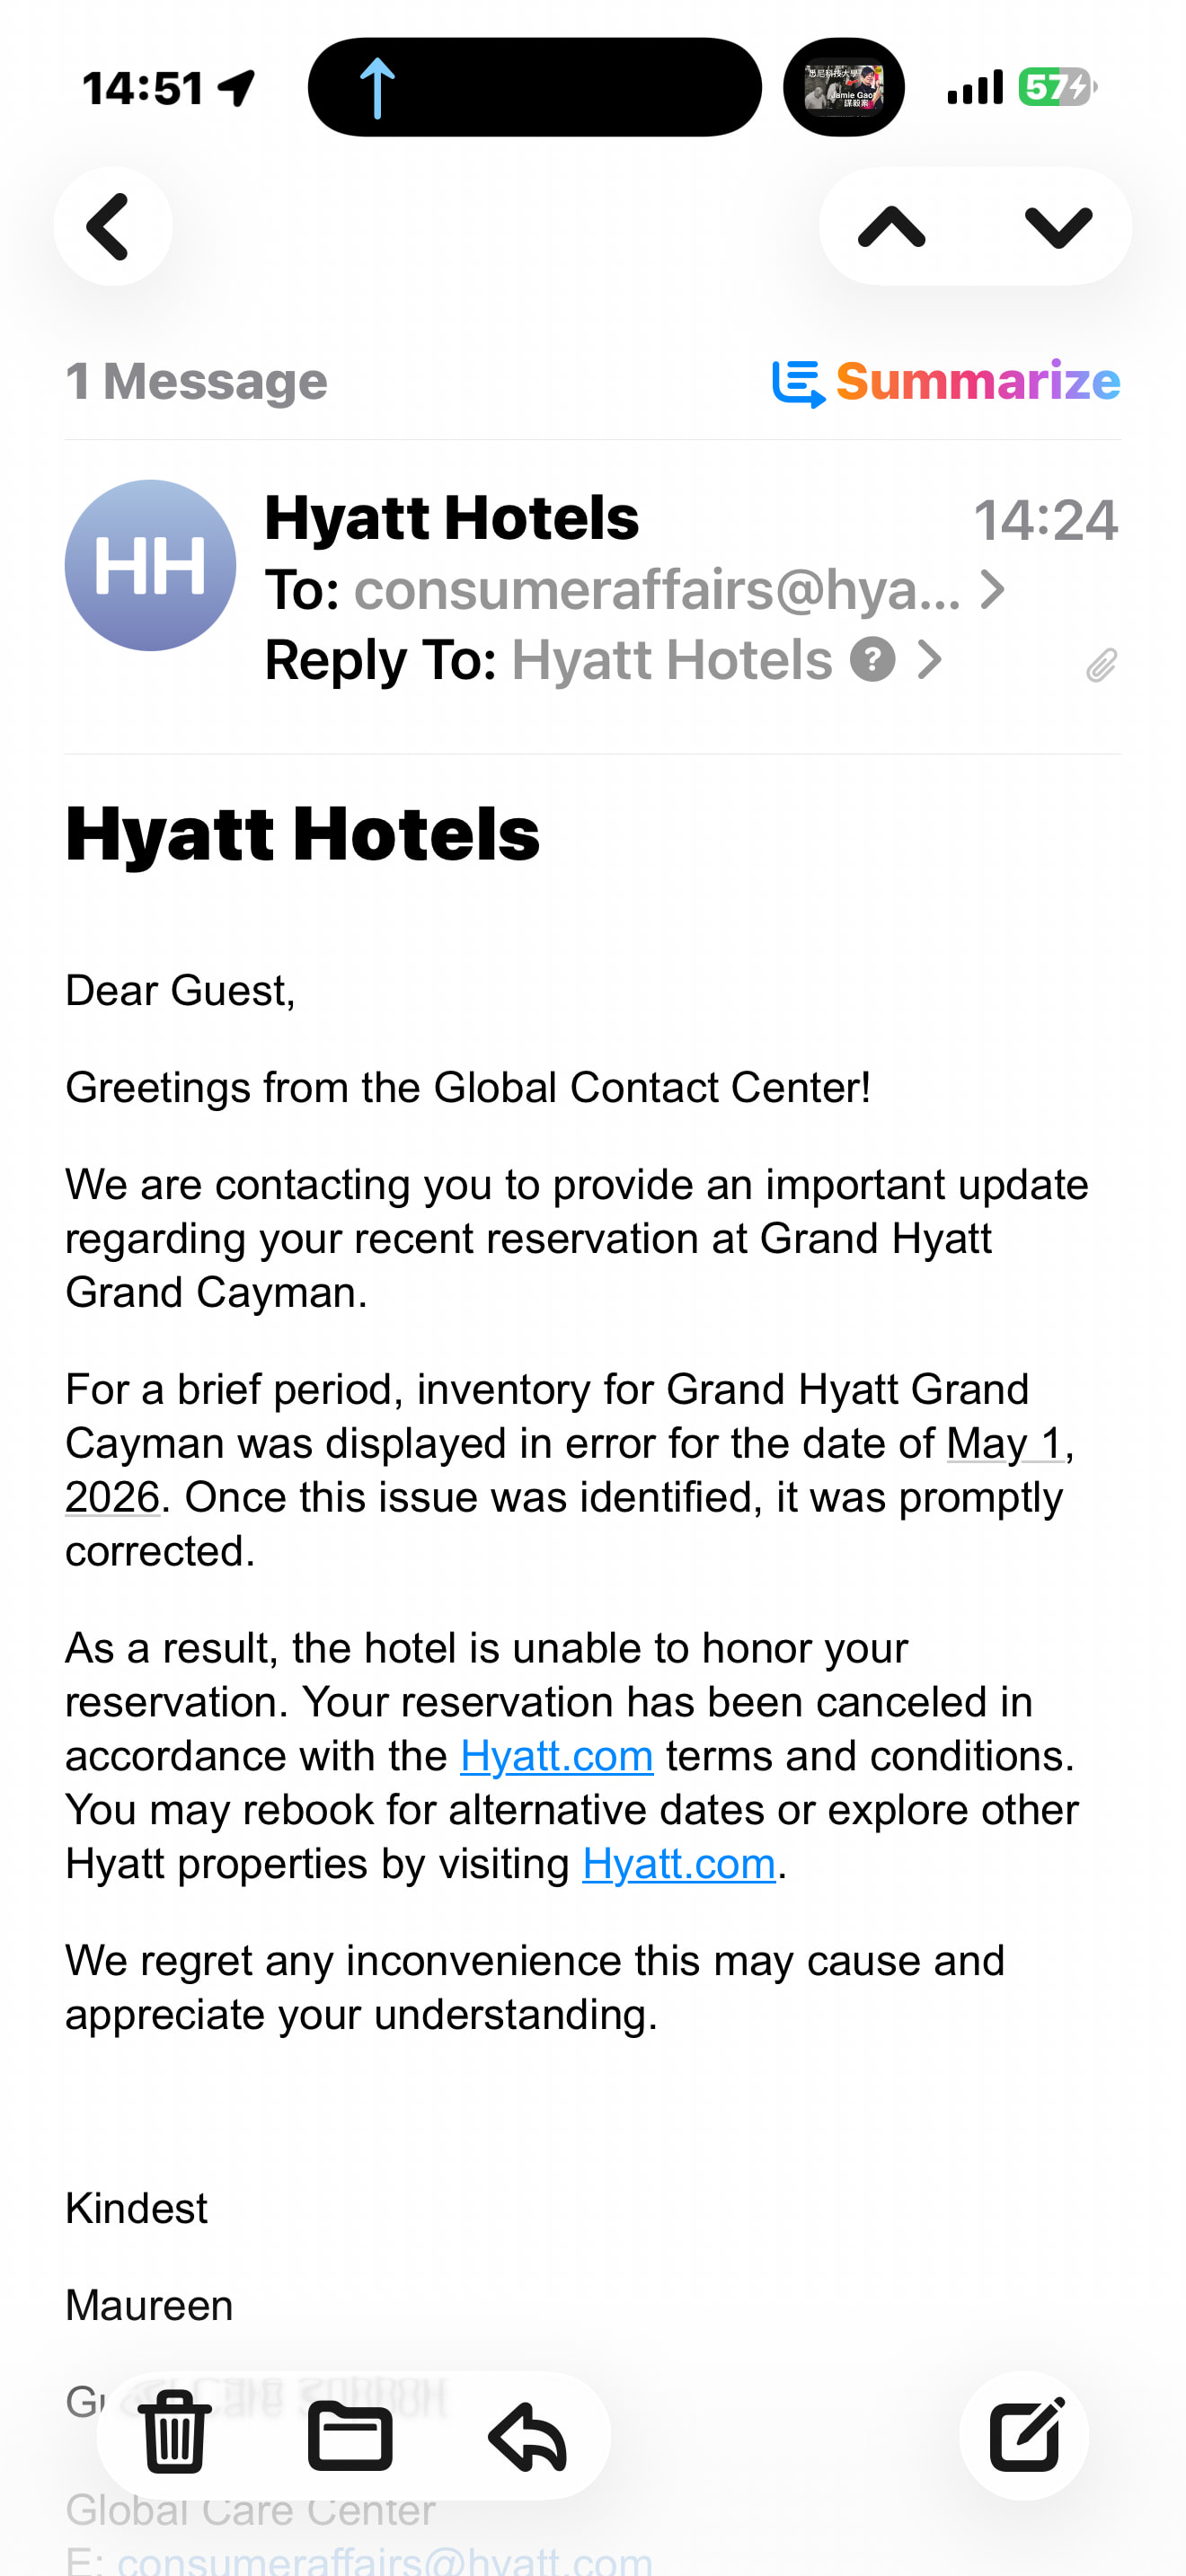Tap the consumeraffairs recipient address
1186x2576 pixels.
[x=656, y=590]
